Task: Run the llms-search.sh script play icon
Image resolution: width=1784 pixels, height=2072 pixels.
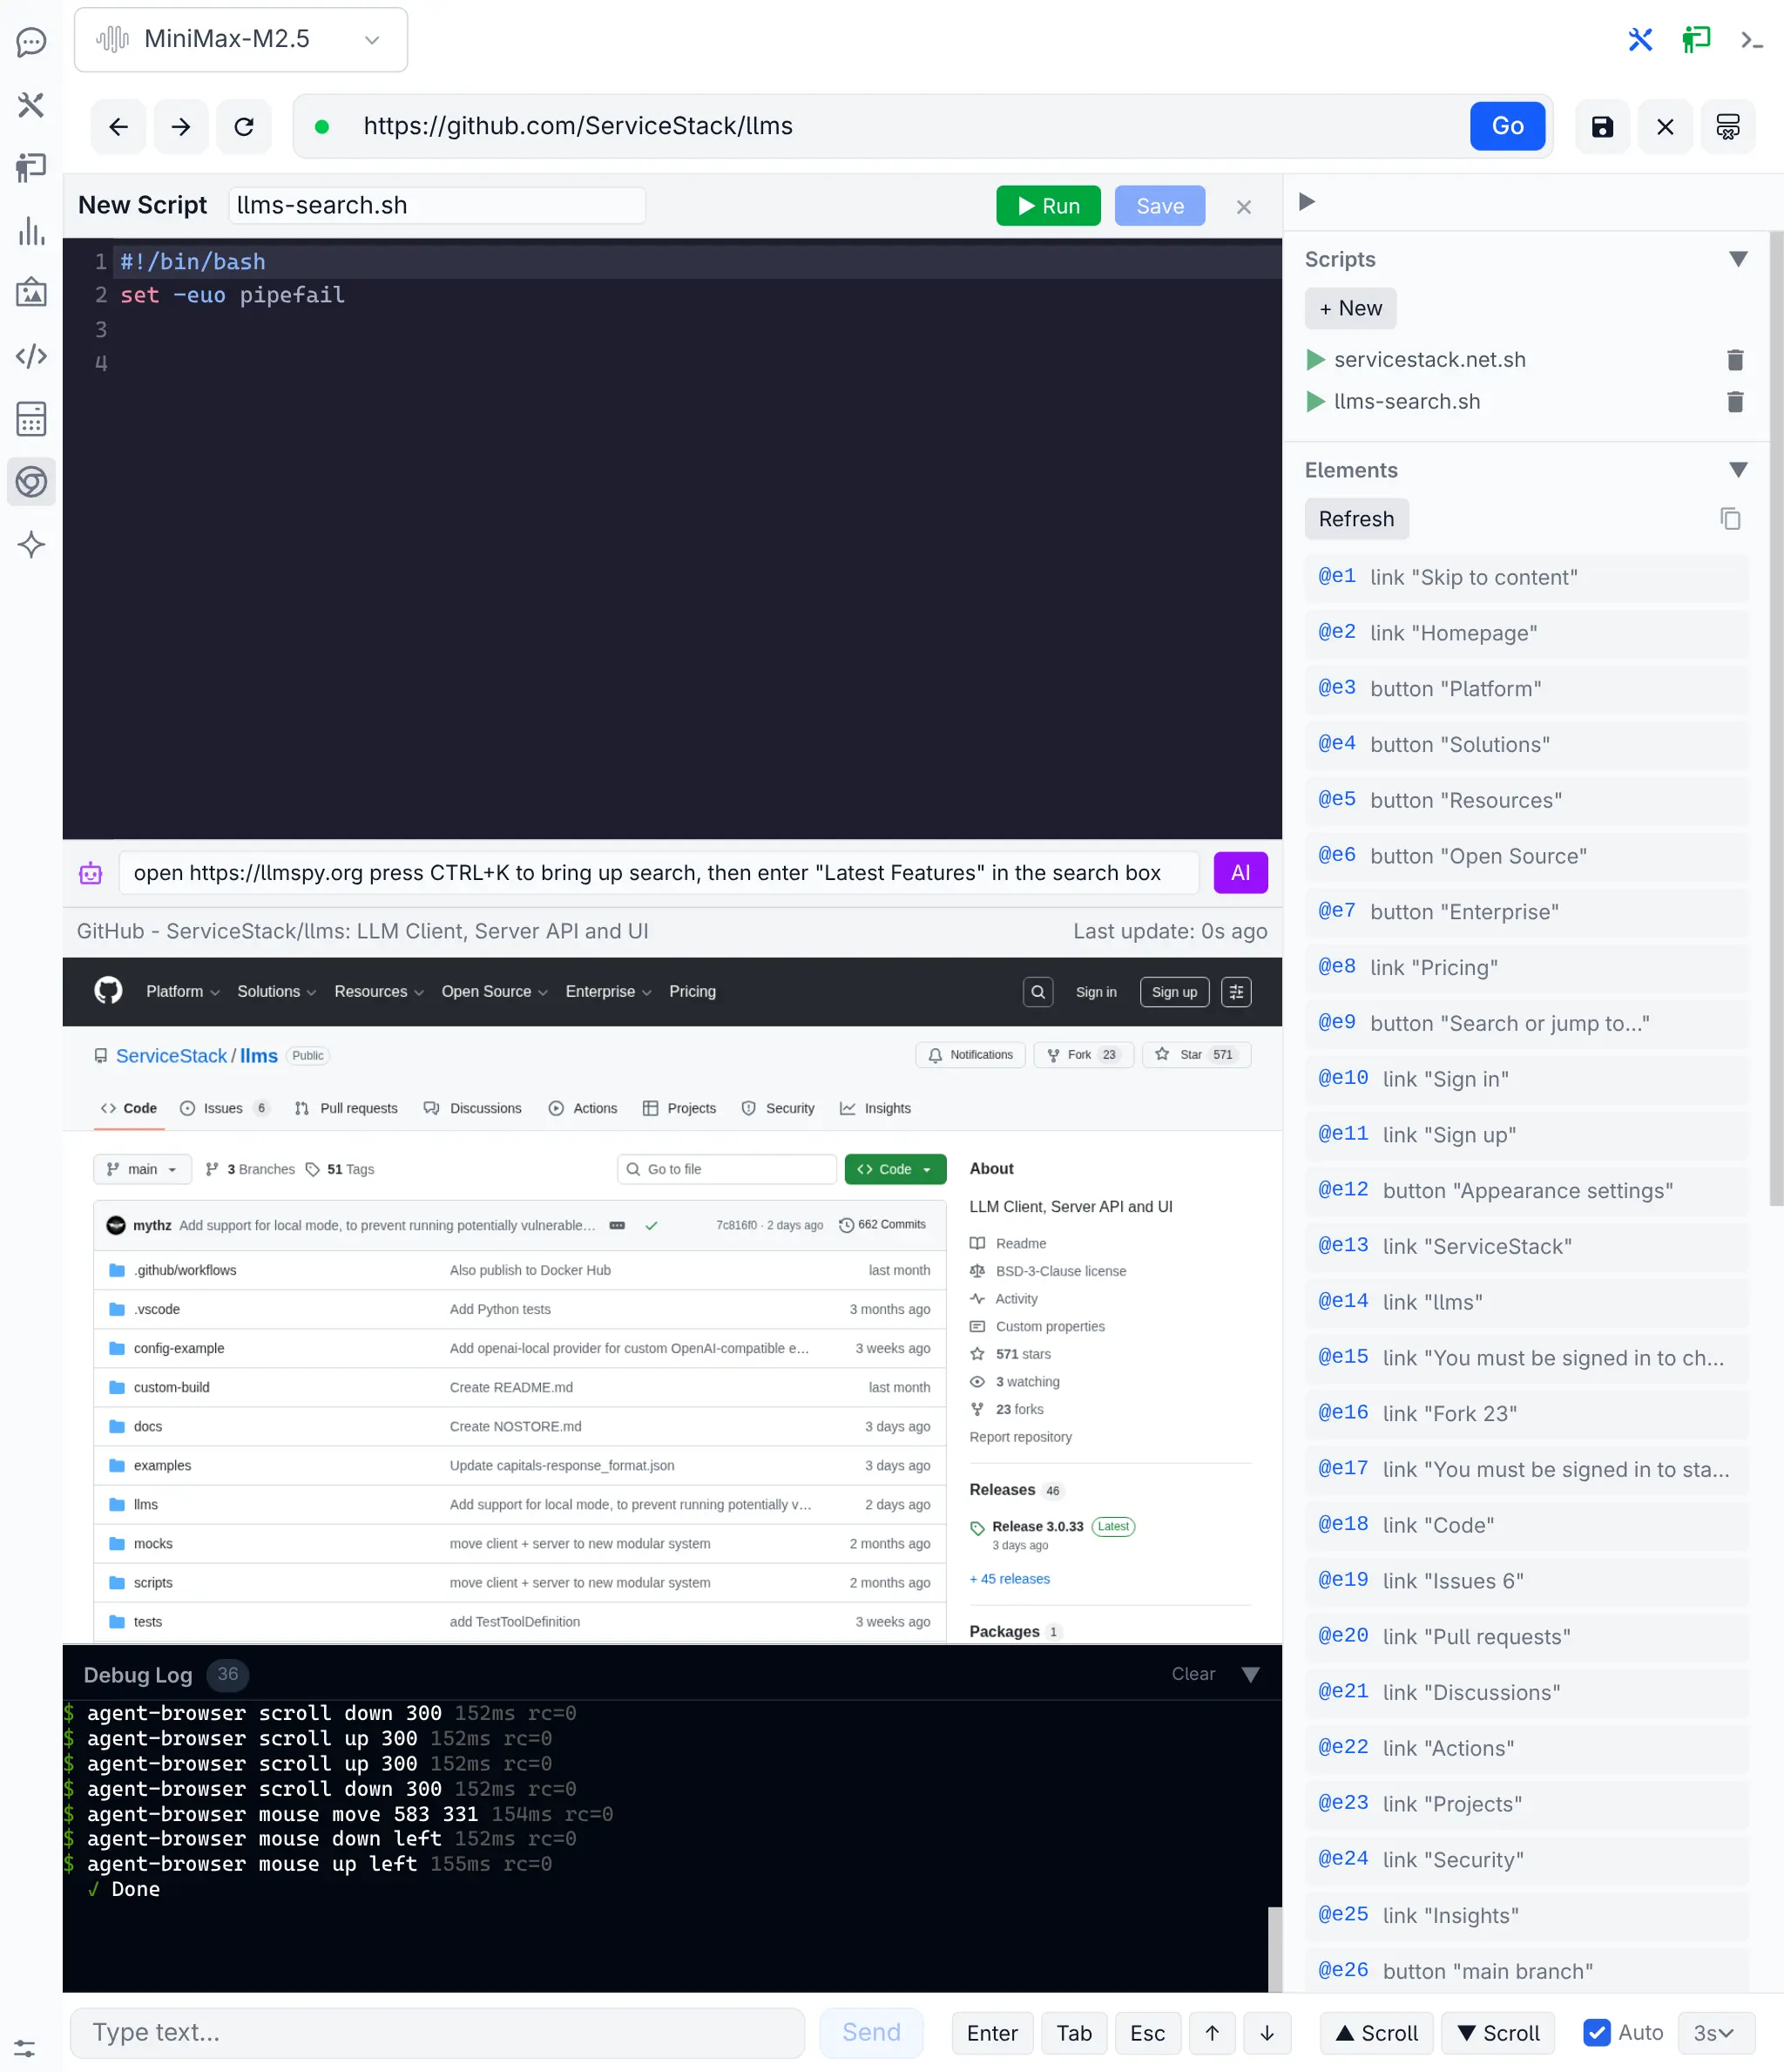Action: point(1316,402)
